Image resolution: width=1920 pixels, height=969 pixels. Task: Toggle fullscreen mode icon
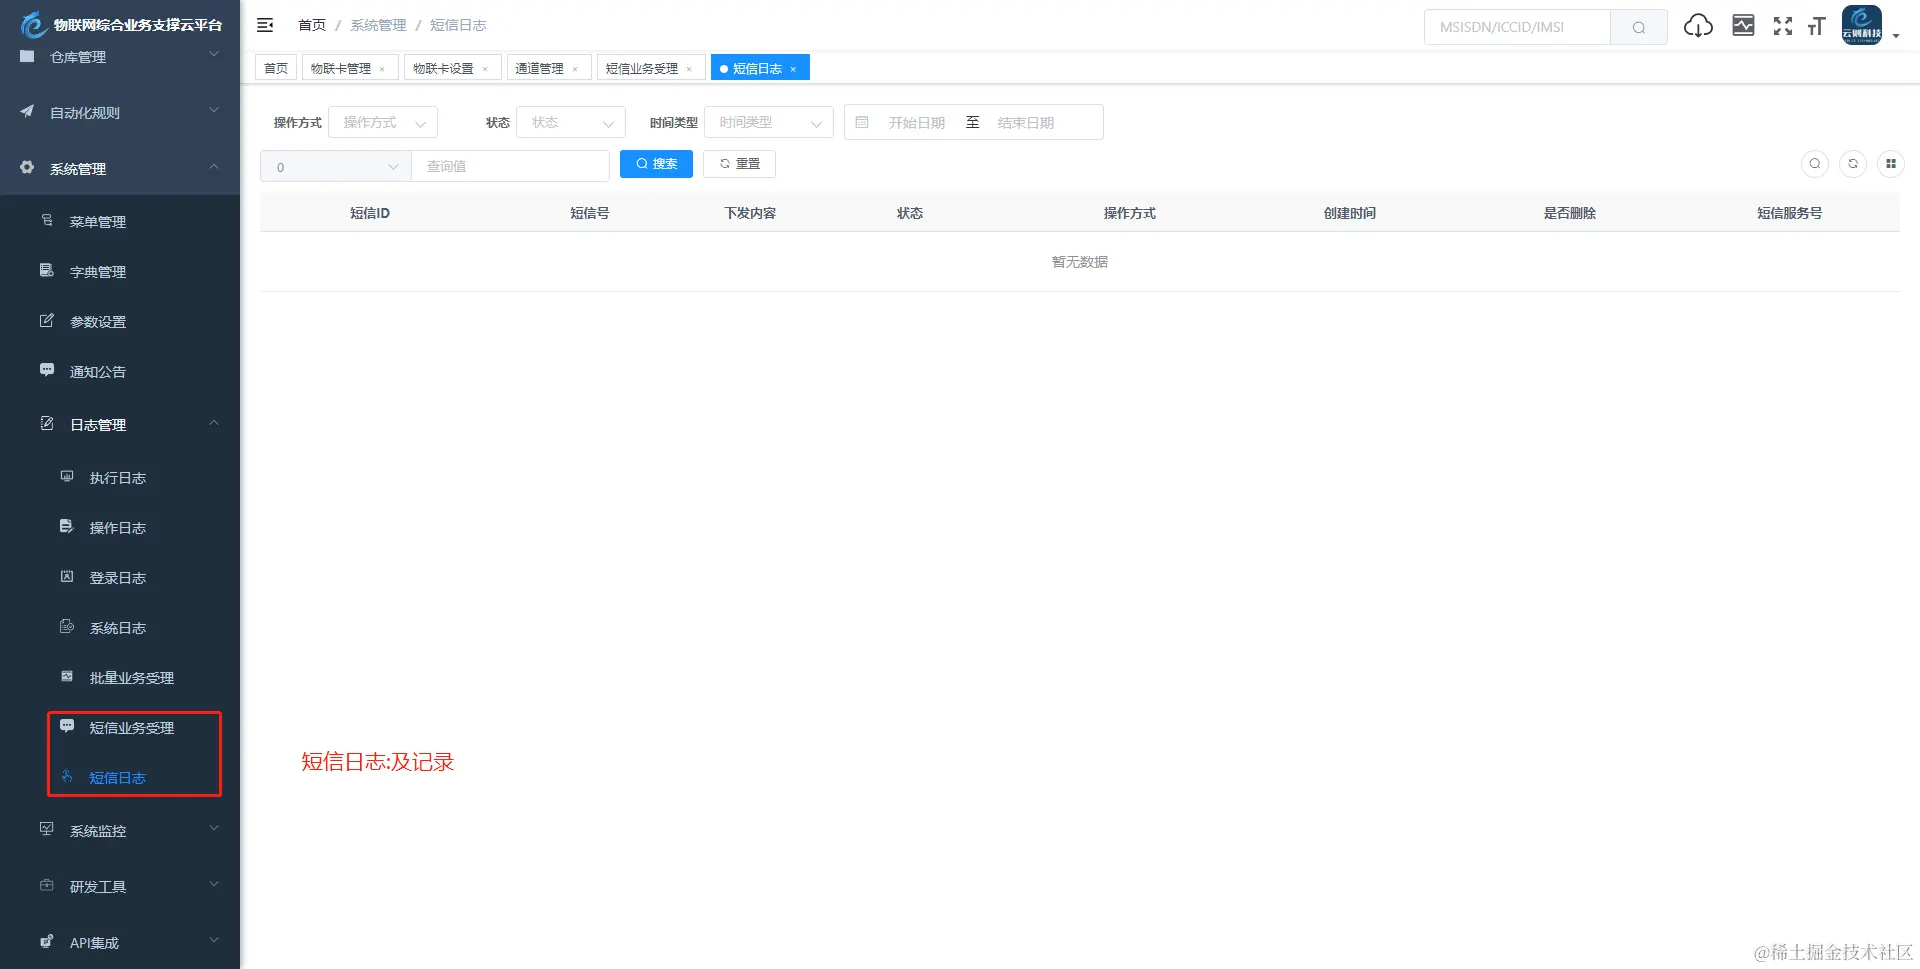[1782, 26]
